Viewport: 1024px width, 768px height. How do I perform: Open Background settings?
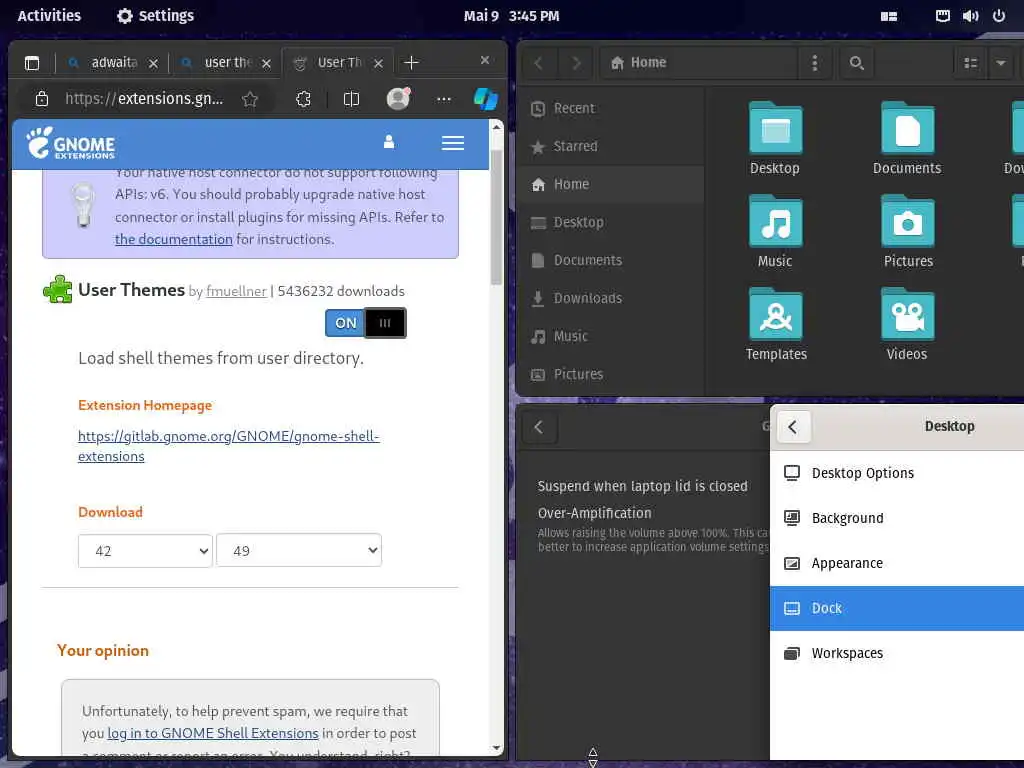pos(897,518)
